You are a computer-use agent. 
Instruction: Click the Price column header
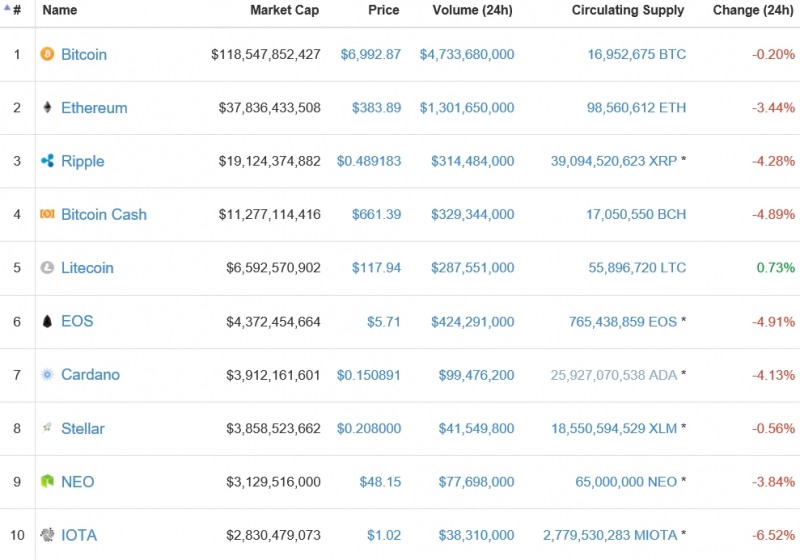[x=383, y=10]
